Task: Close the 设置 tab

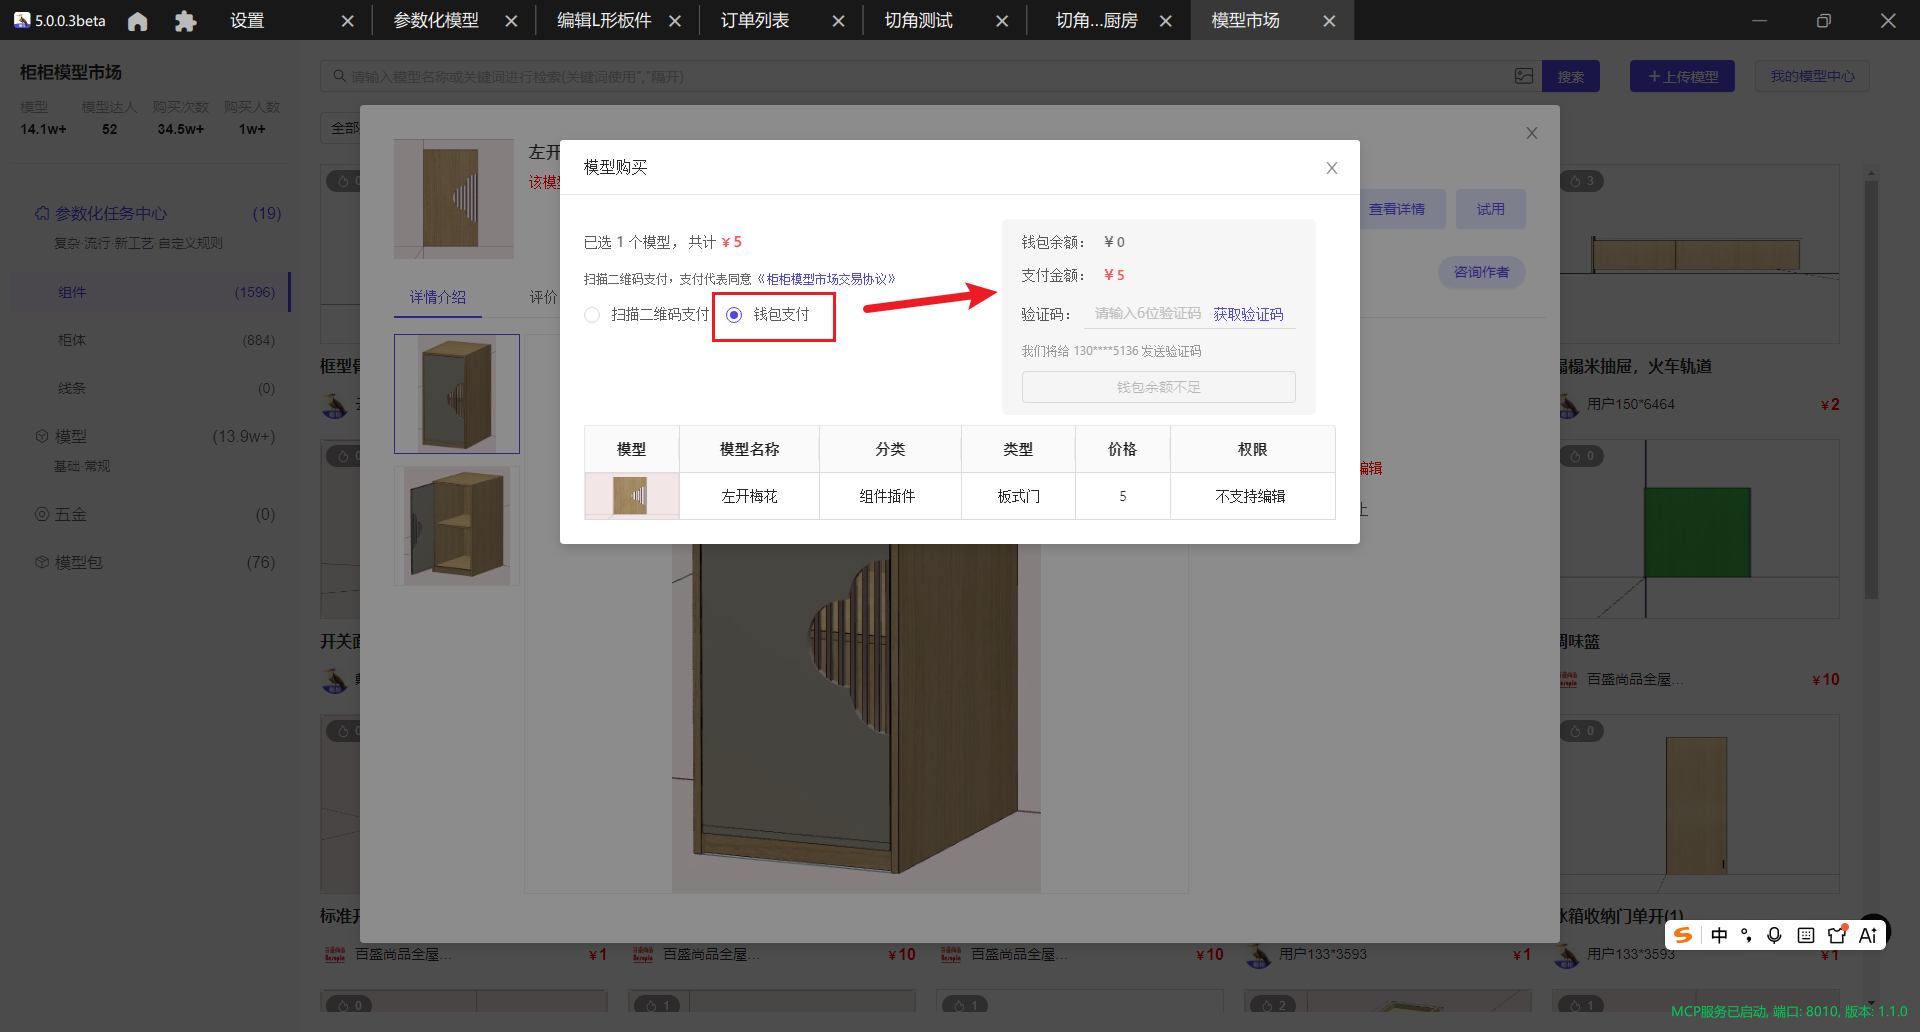Action: point(347,21)
